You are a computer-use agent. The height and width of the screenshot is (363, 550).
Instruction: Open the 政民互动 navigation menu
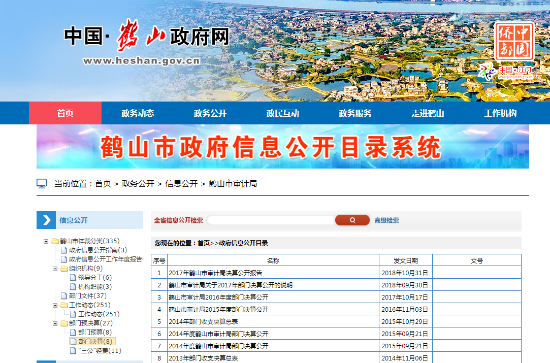283,113
